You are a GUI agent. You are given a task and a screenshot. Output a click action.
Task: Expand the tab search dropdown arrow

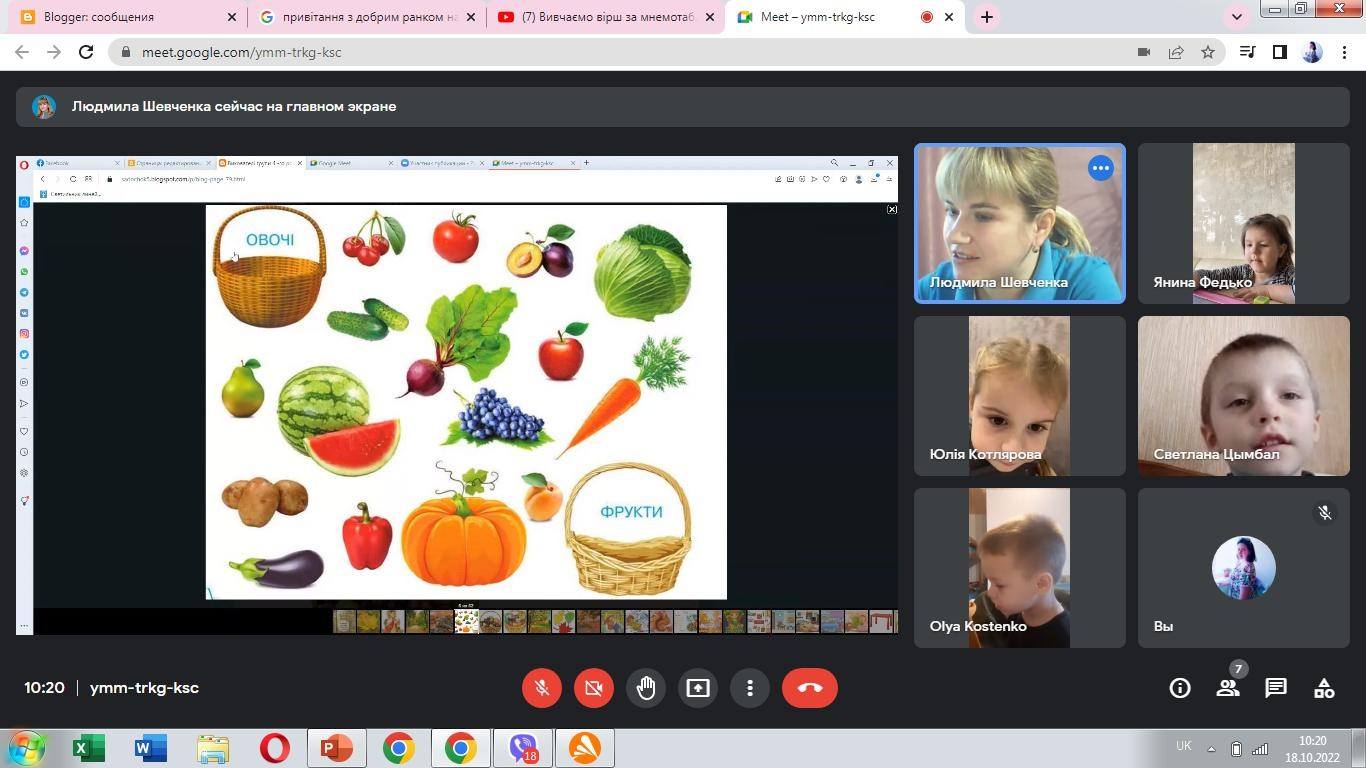pos(1237,17)
